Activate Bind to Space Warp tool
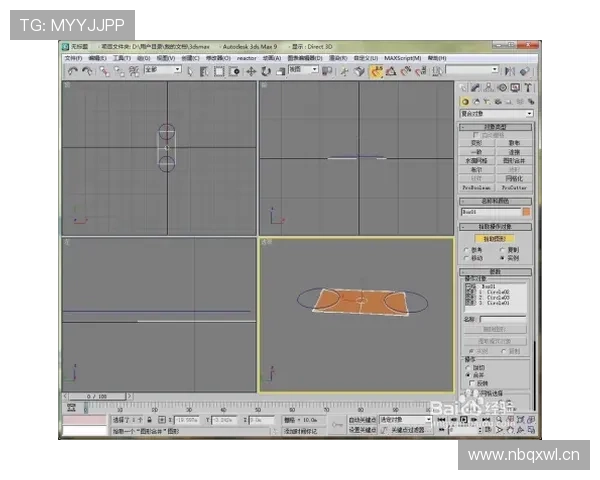600x480 pixels. pyautogui.click(x=134, y=71)
